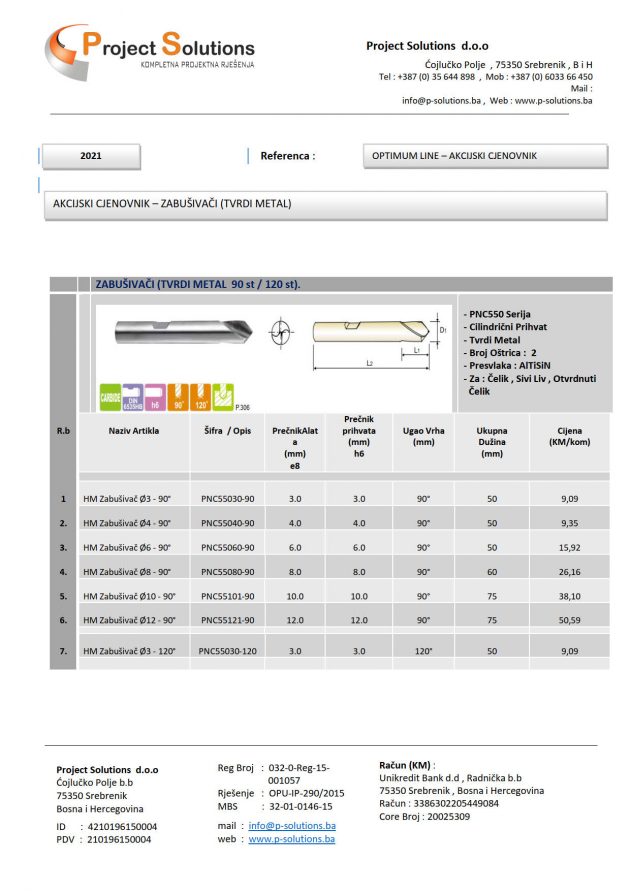The width and height of the screenshot is (630, 891).
Task: Select the HM Zabušivač Ø3 - 120° row
Action: click(129, 650)
